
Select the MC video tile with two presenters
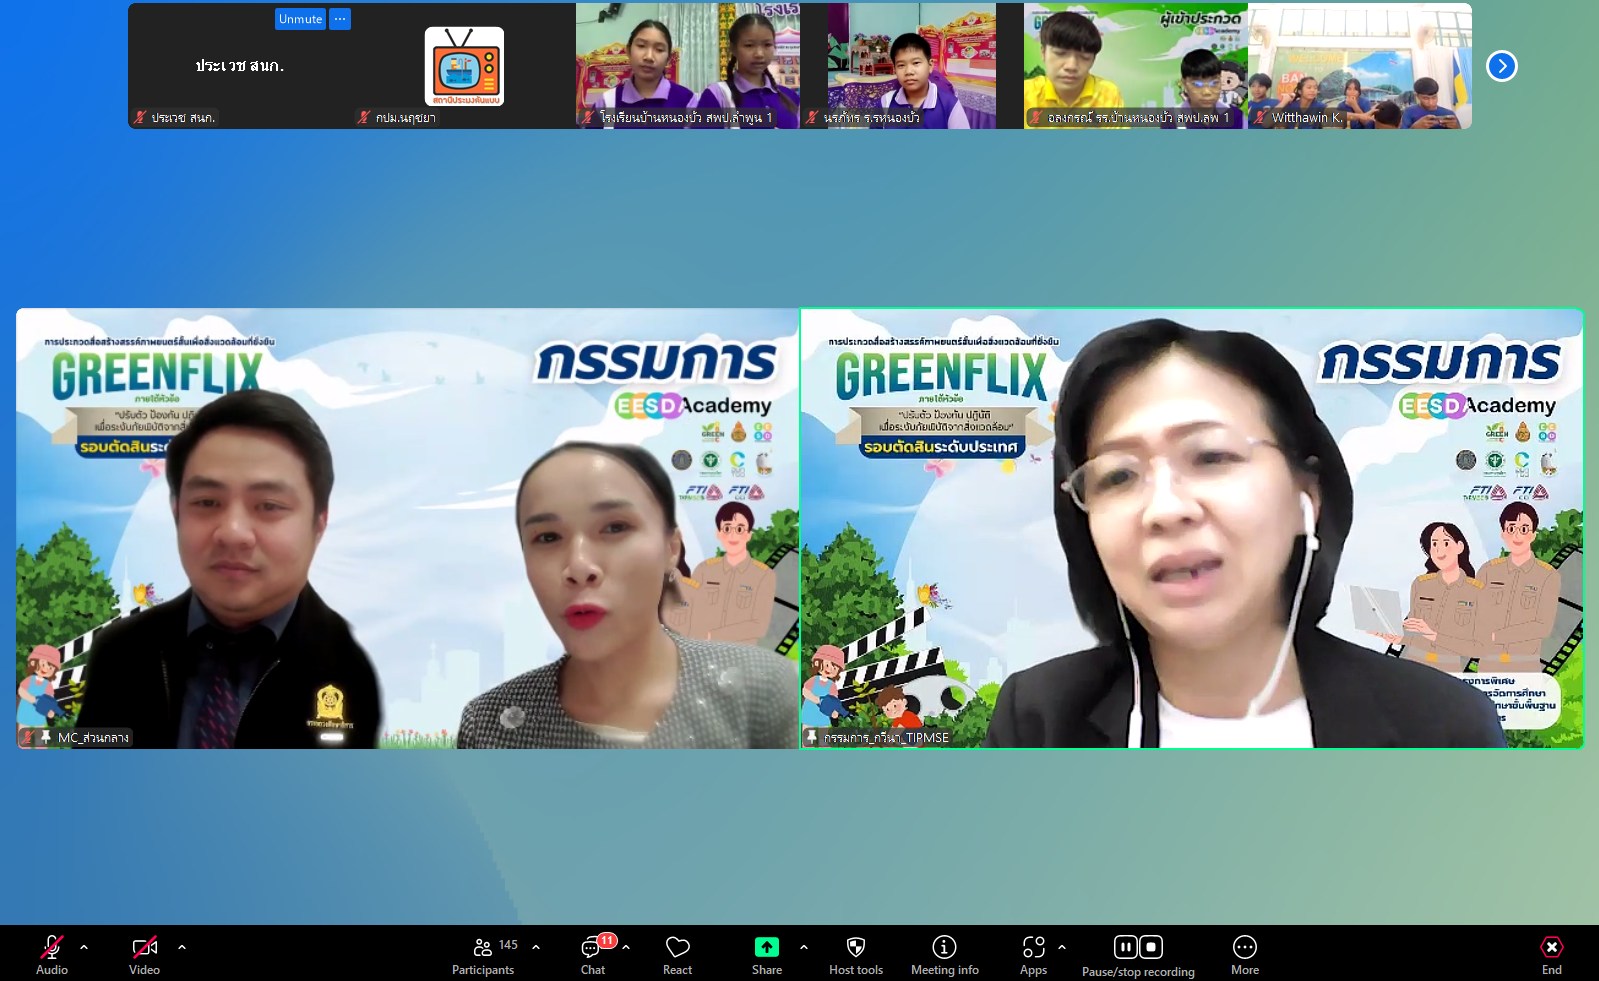(x=408, y=528)
